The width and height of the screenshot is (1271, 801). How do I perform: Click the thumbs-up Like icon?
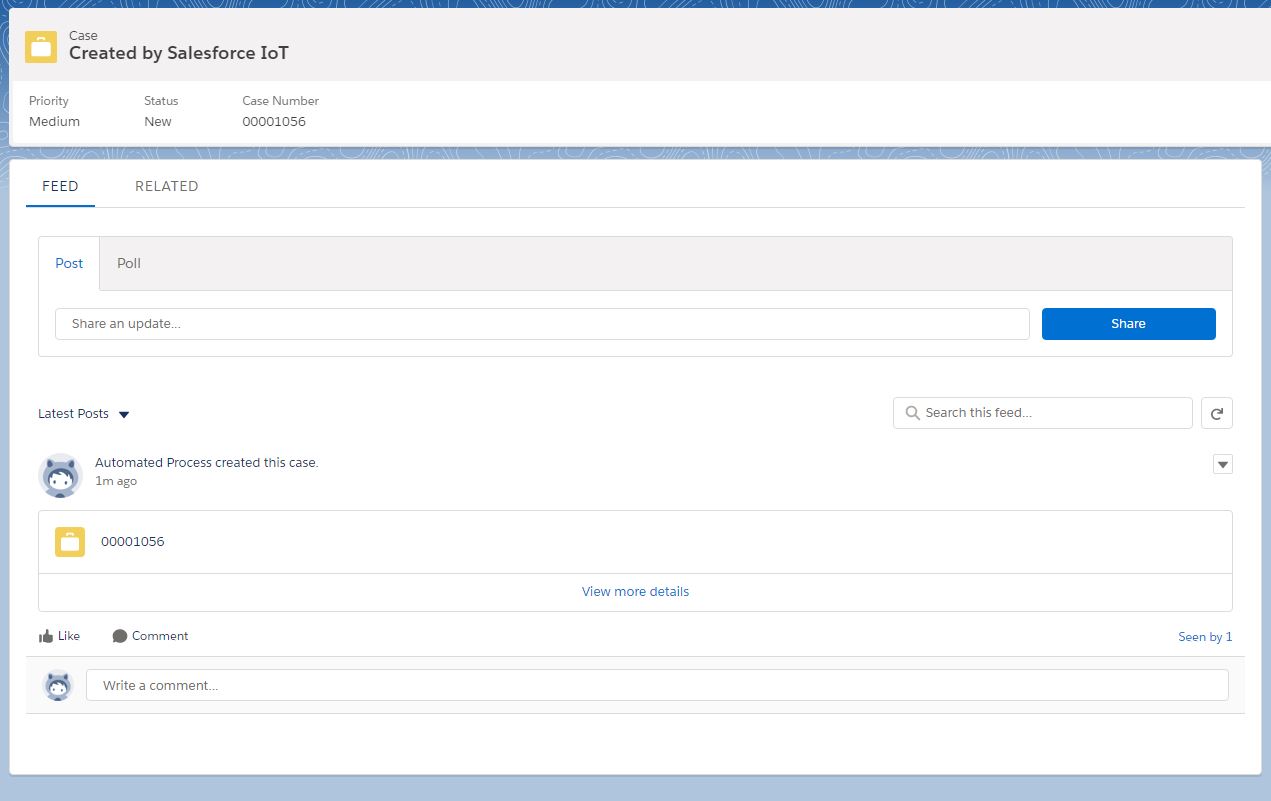(46, 636)
